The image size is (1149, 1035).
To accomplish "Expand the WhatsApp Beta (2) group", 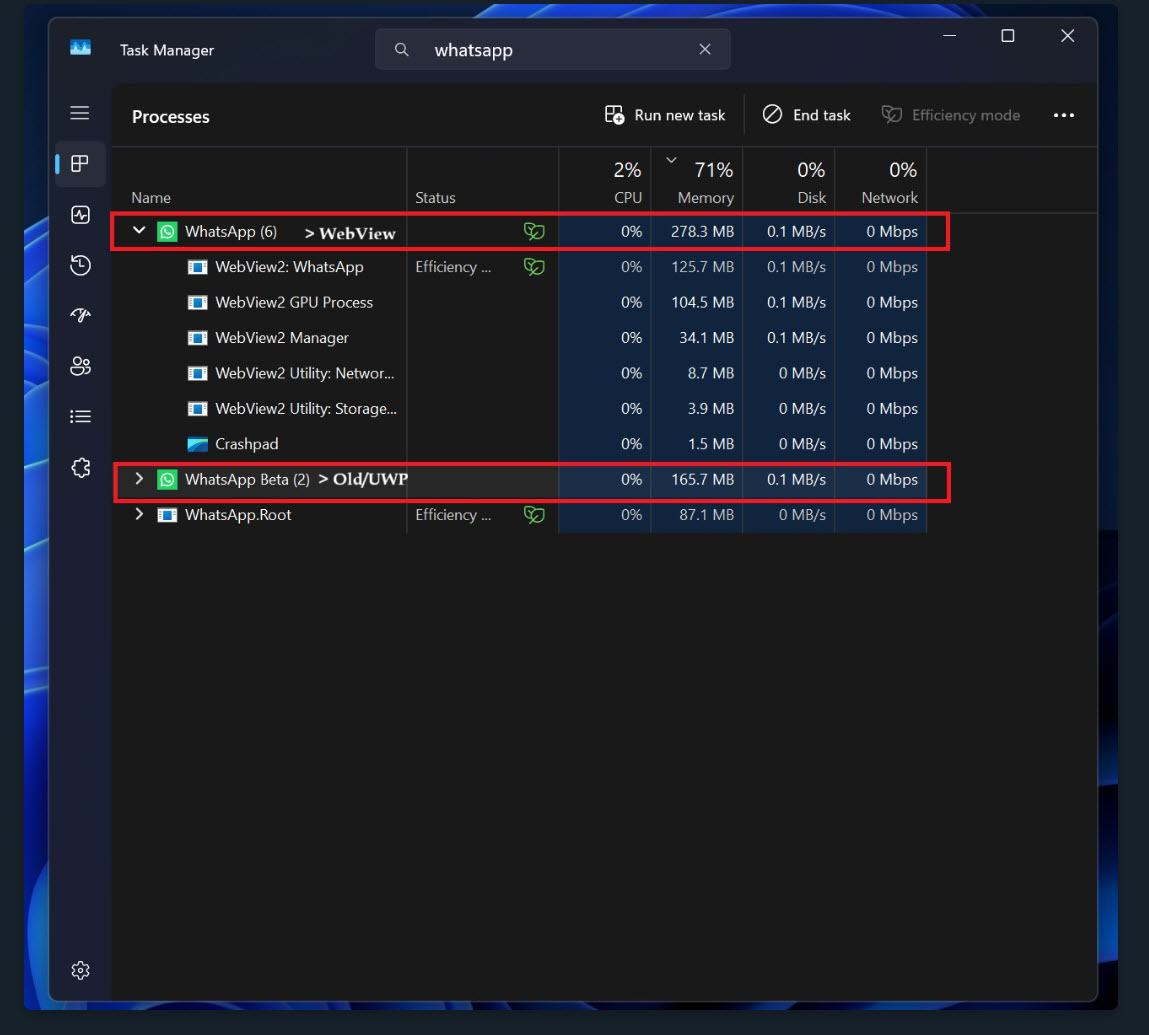I will pyautogui.click(x=139, y=479).
